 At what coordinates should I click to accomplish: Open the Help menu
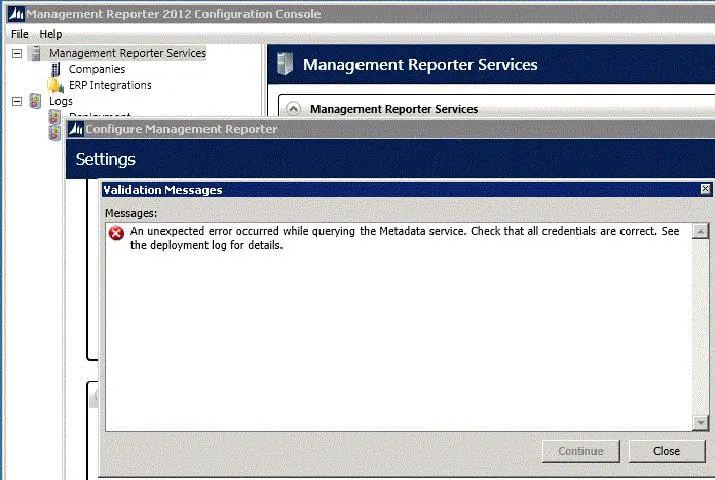51,34
